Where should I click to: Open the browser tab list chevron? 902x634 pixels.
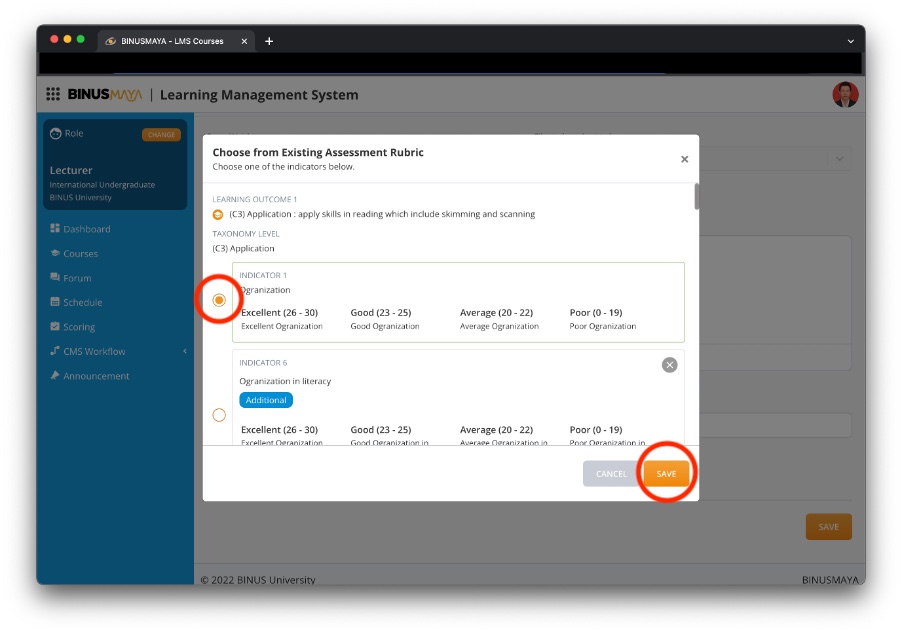(850, 41)
